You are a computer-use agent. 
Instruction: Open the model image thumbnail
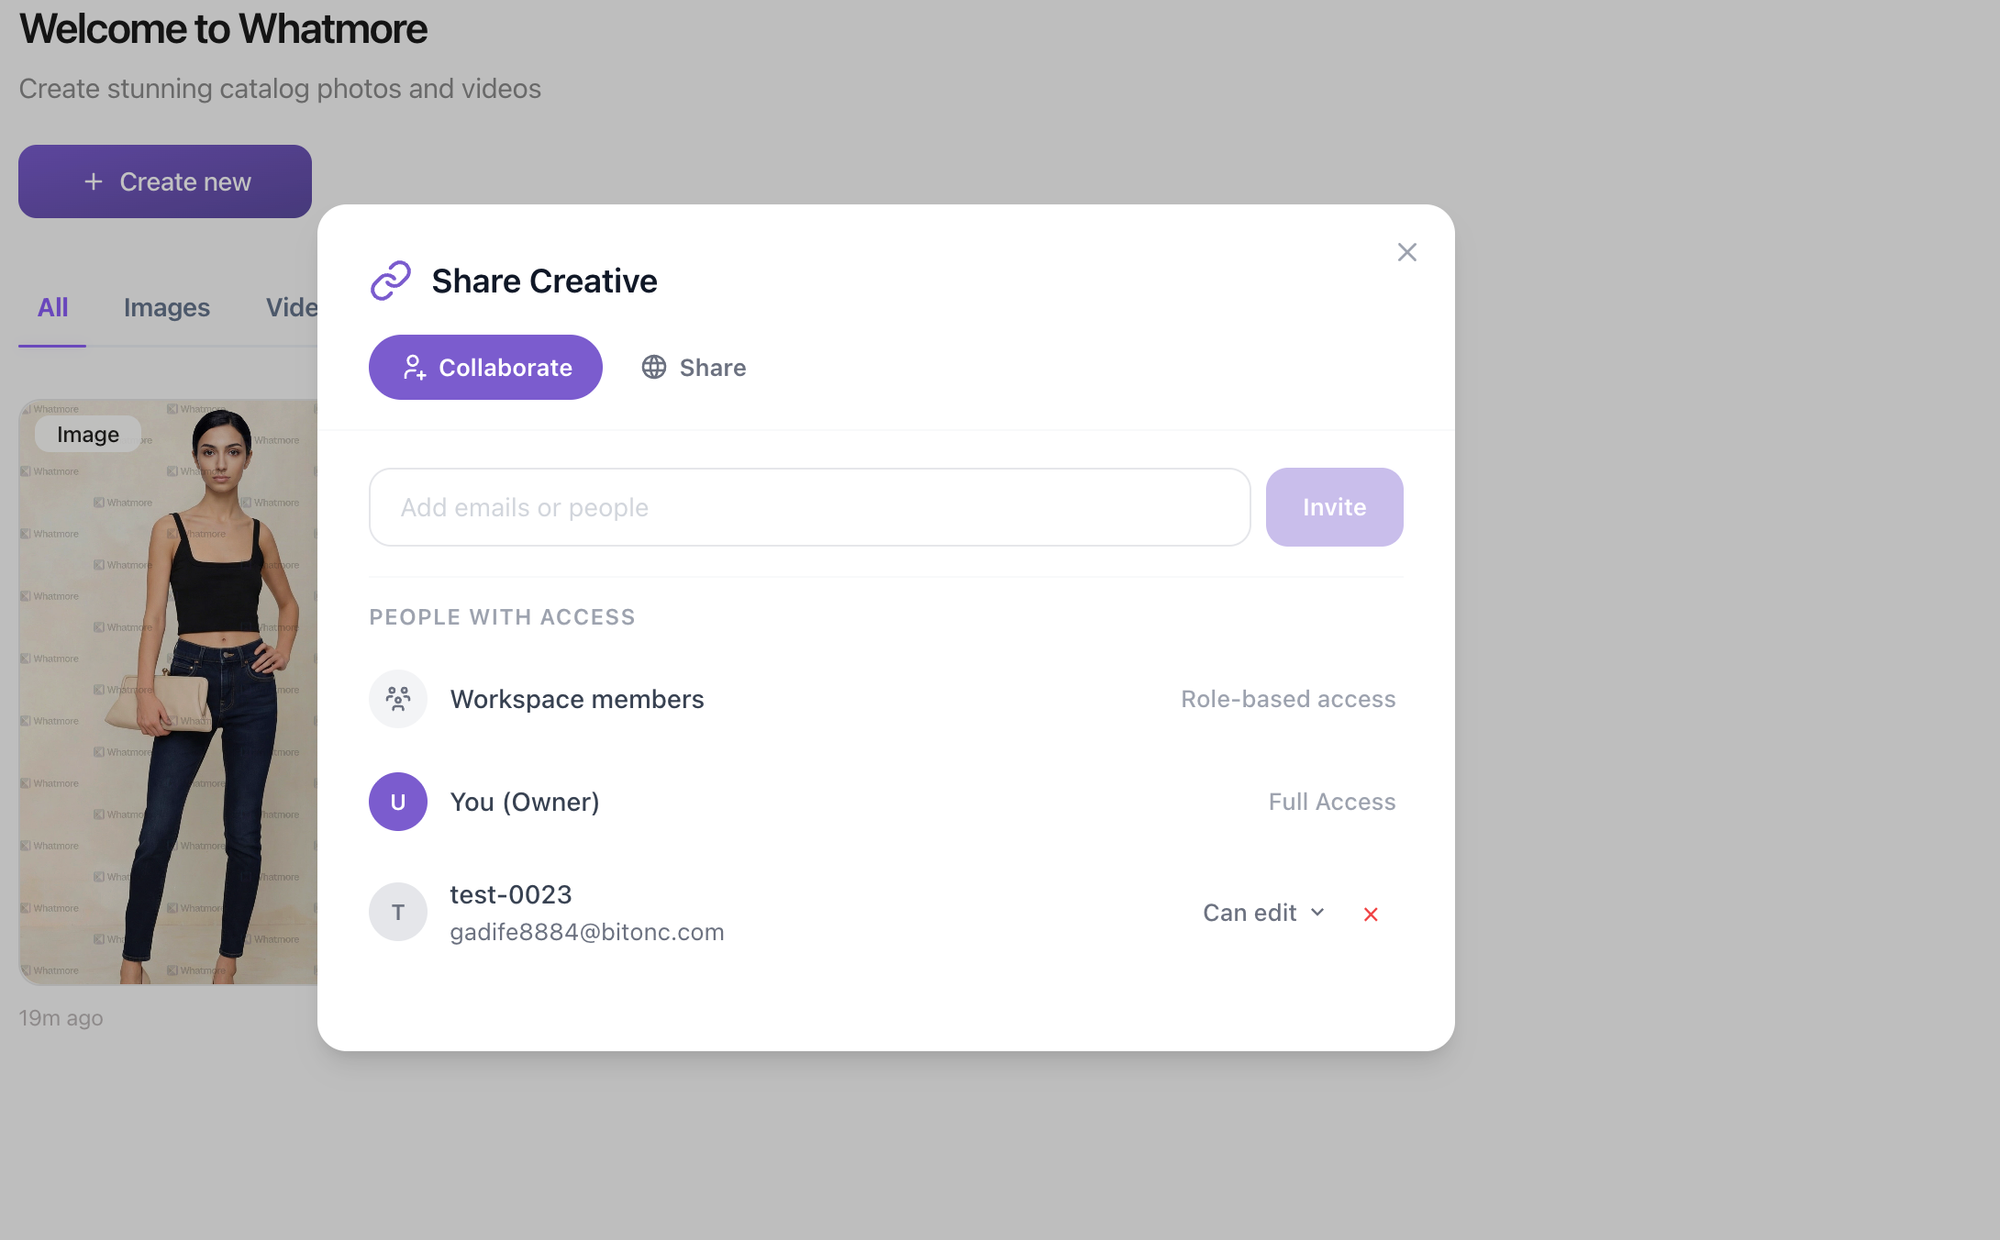[x=168, y=692]
